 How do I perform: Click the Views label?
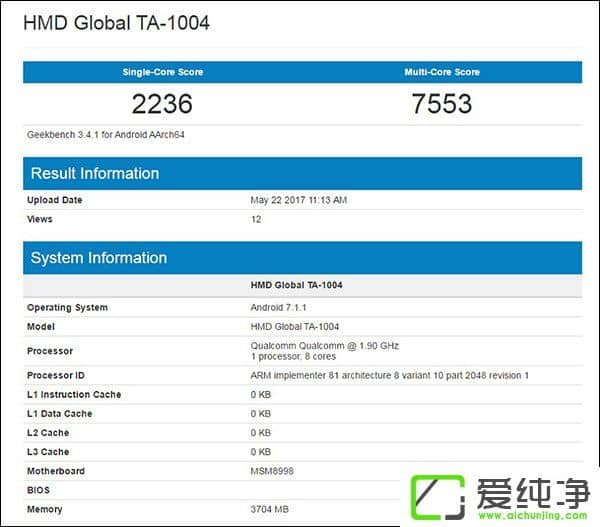point(40,219)
